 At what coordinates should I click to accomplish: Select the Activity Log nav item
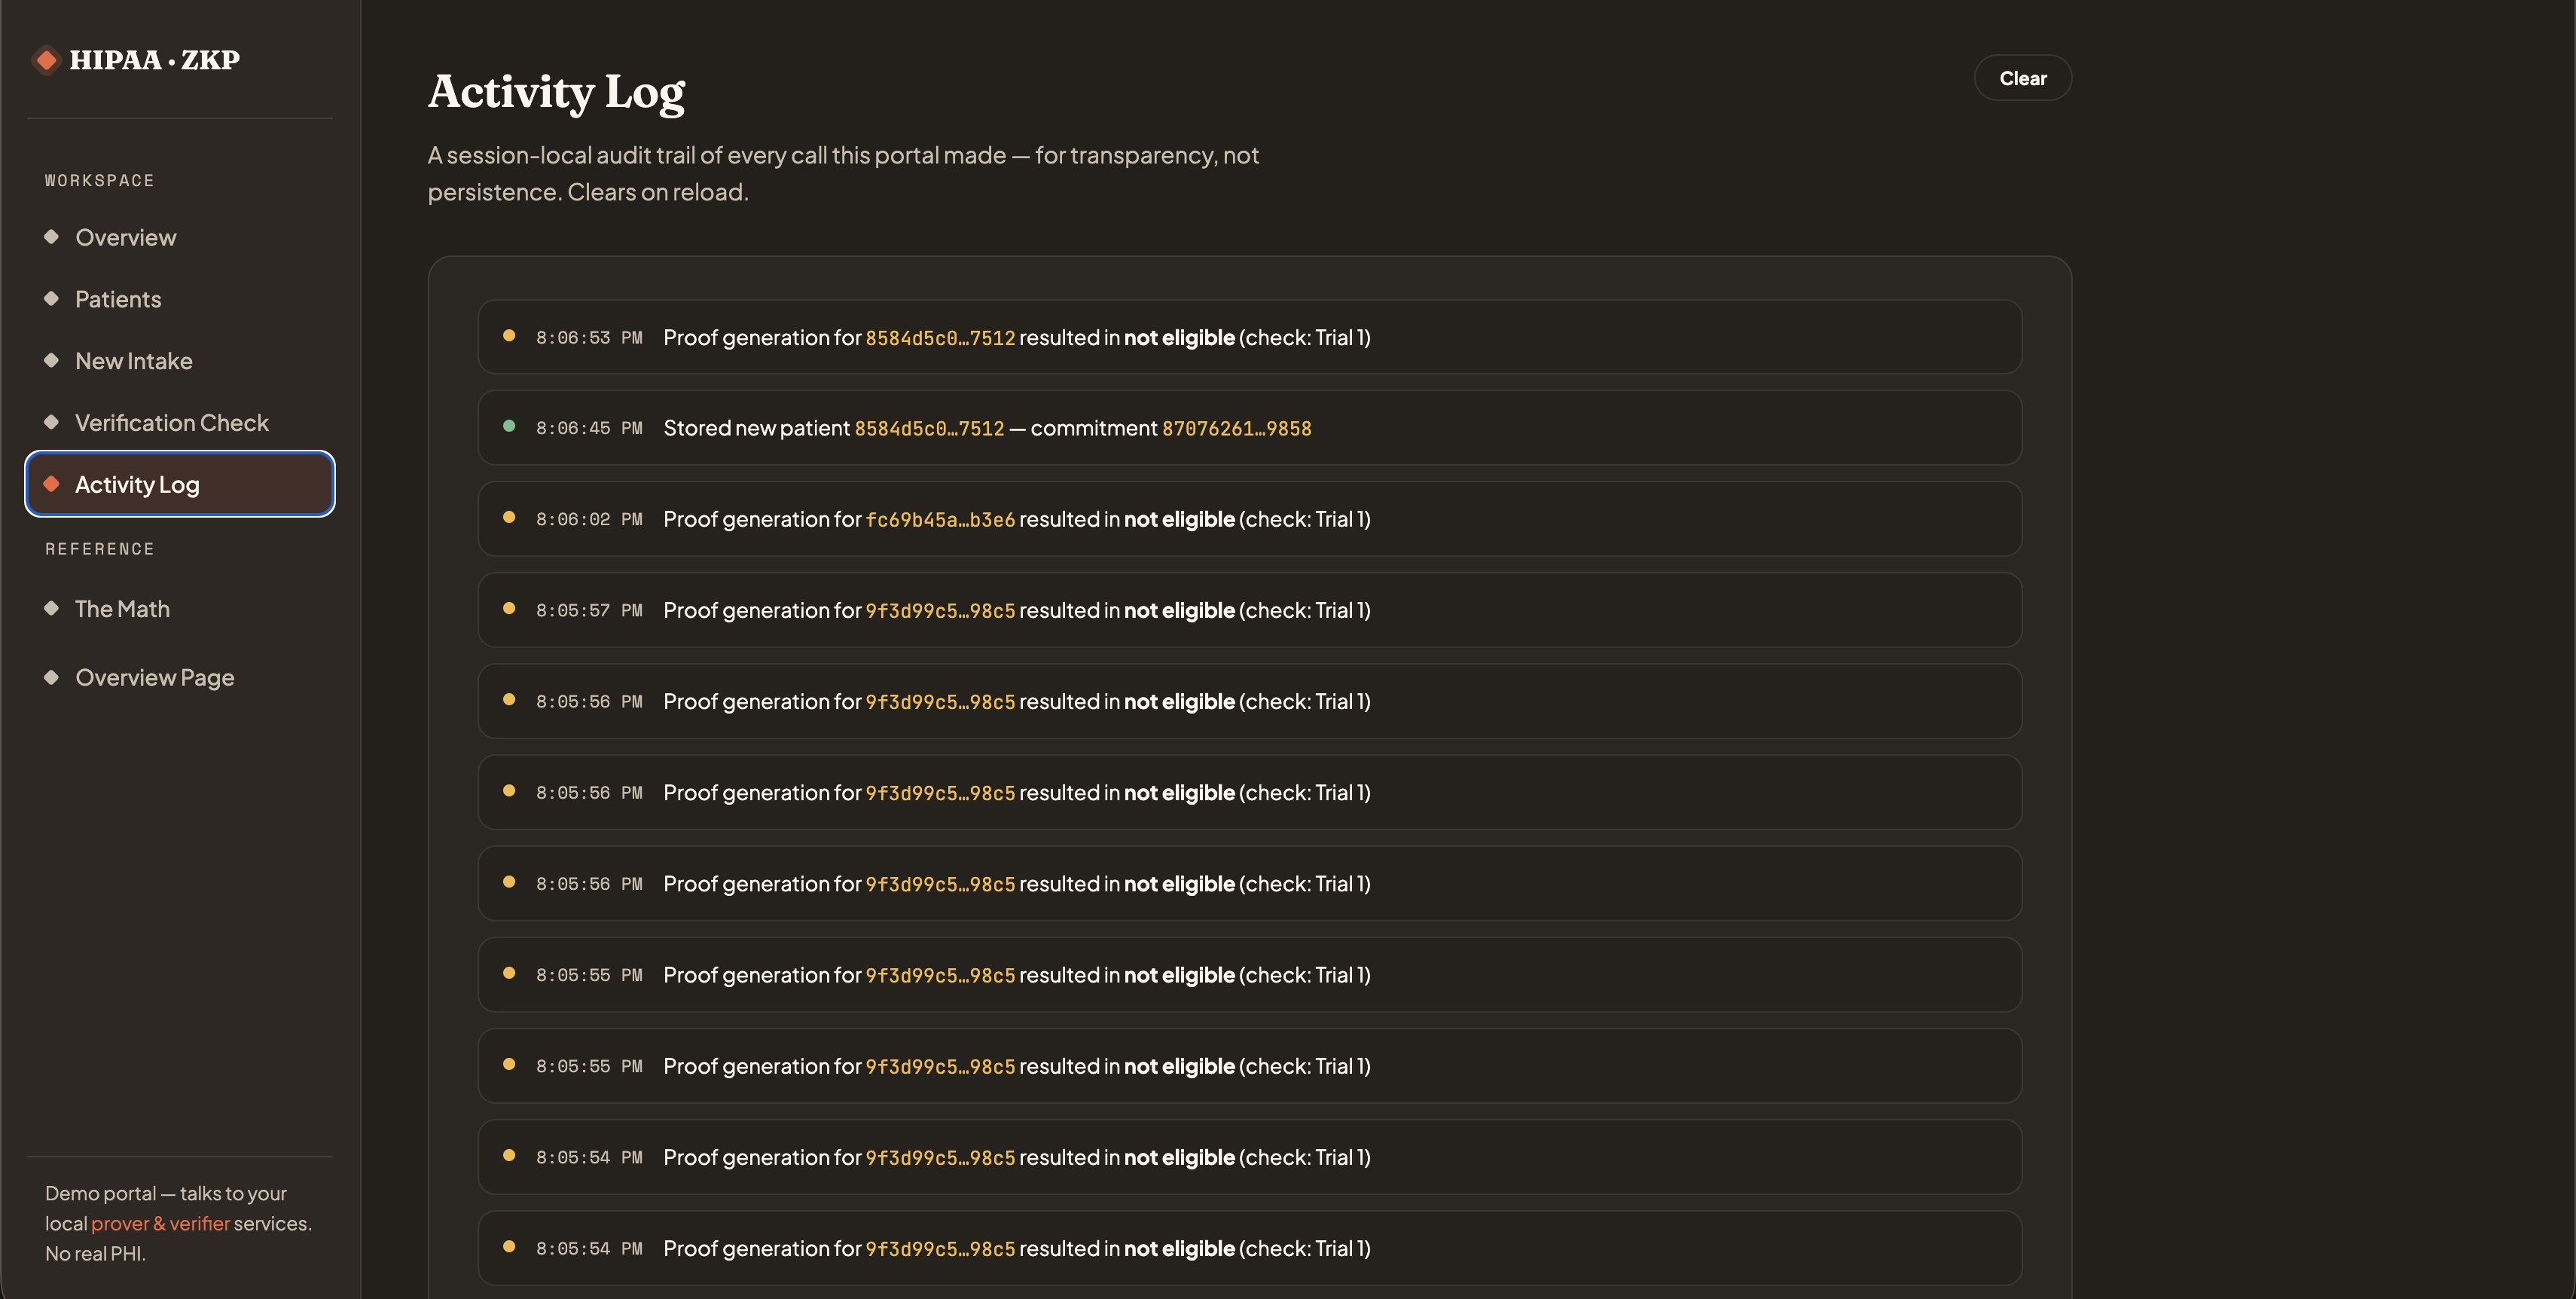(x=180, y=484)
